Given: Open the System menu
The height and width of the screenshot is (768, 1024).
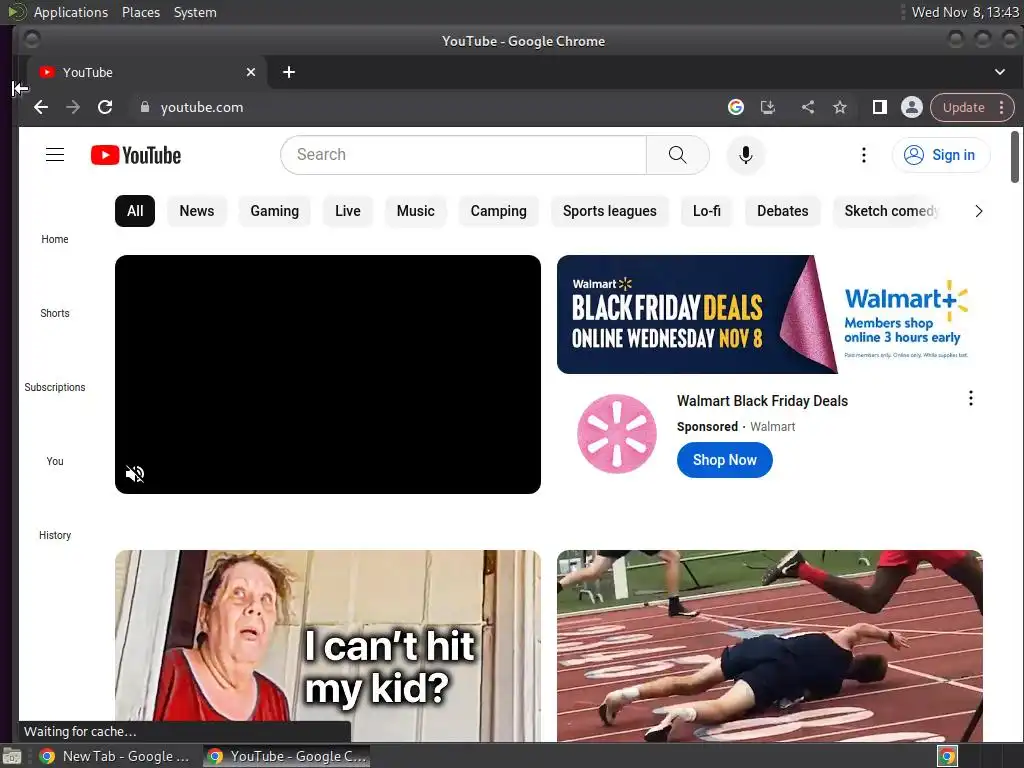Looking at the screenshot, I should [195, 12].
